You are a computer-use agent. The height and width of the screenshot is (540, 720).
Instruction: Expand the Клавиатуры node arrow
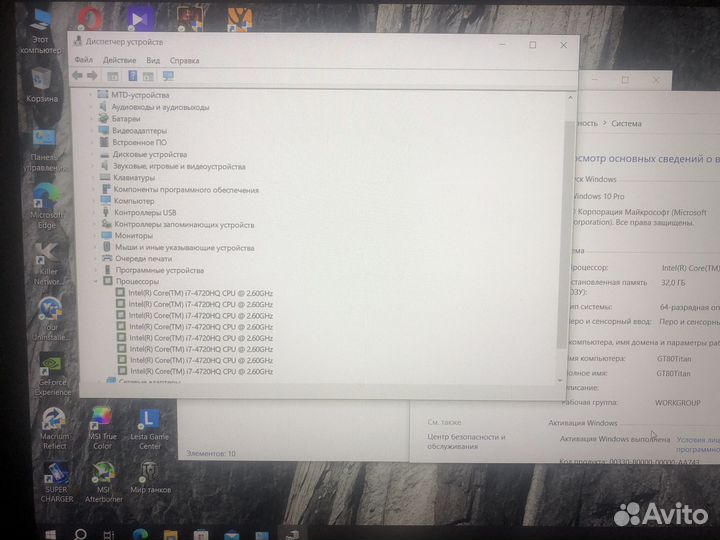[x=93, y=178]
